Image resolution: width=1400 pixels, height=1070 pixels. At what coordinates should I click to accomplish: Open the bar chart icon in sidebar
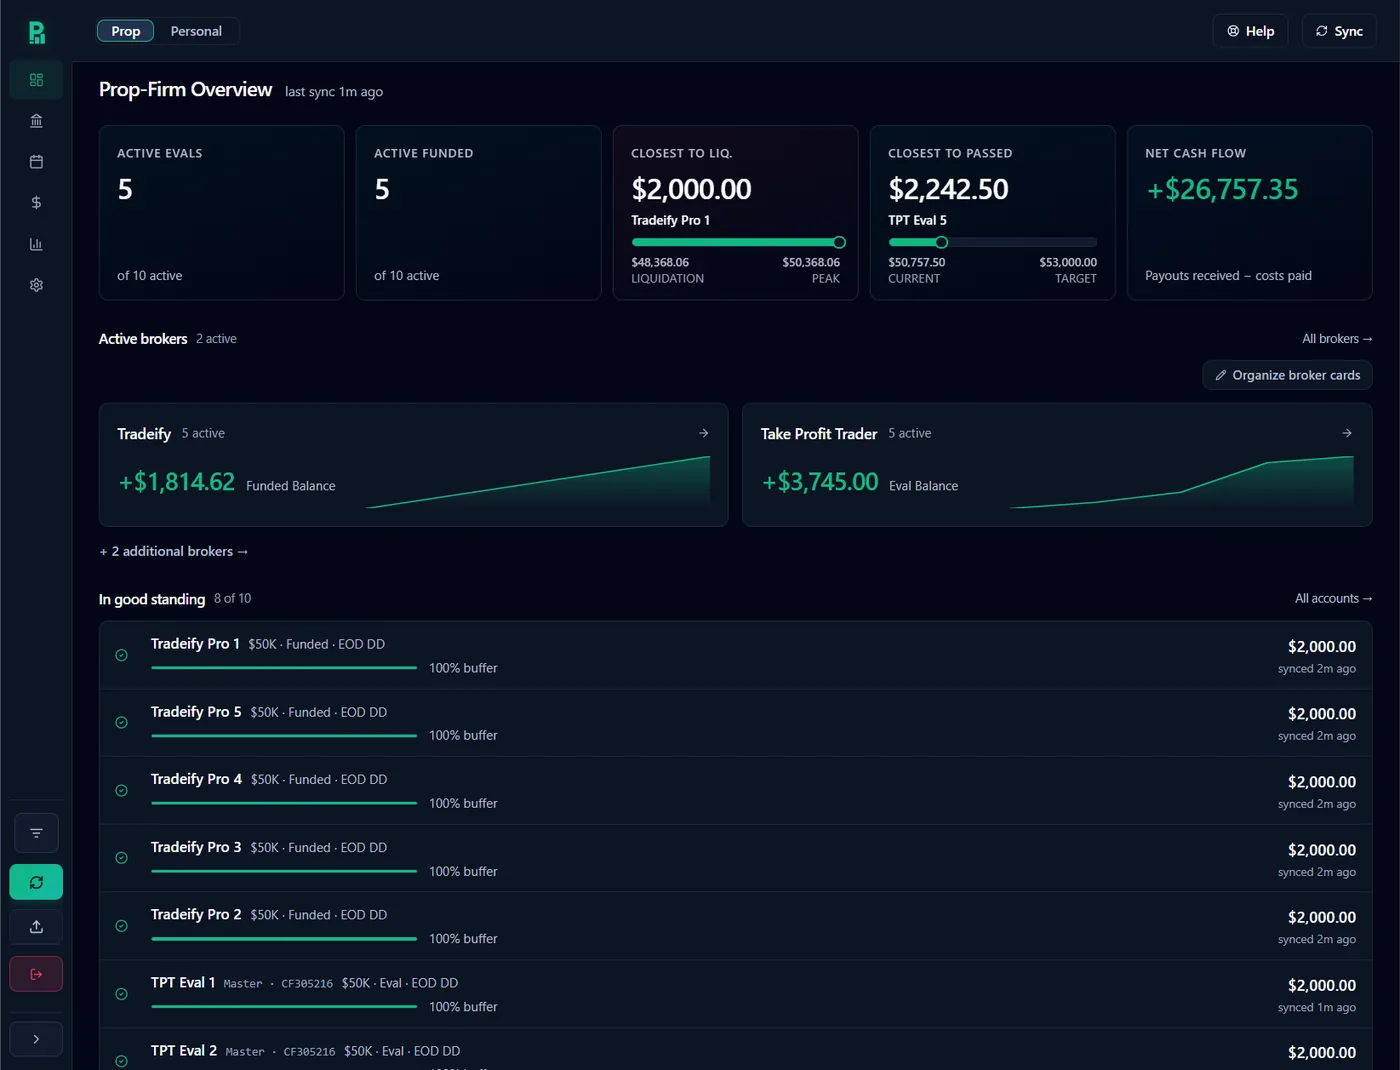point(36,244)
